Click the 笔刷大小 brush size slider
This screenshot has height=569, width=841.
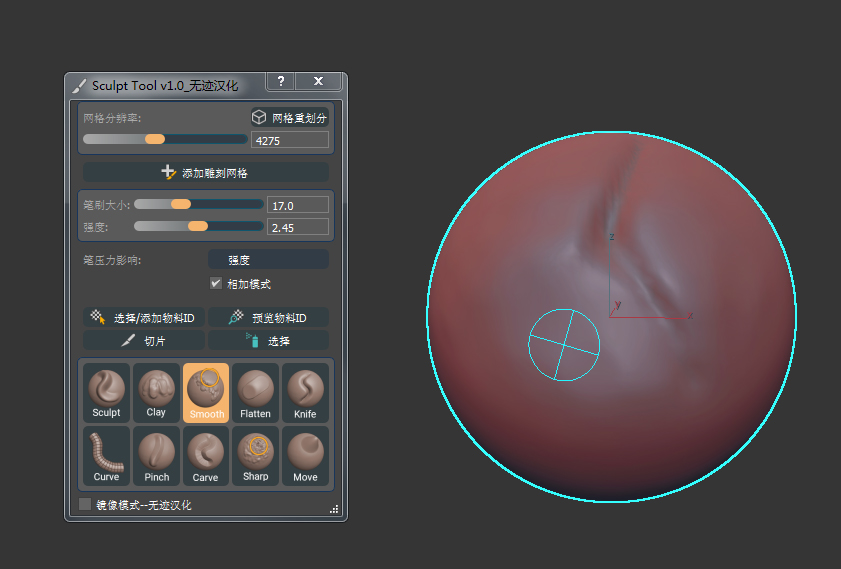(198, 204)
